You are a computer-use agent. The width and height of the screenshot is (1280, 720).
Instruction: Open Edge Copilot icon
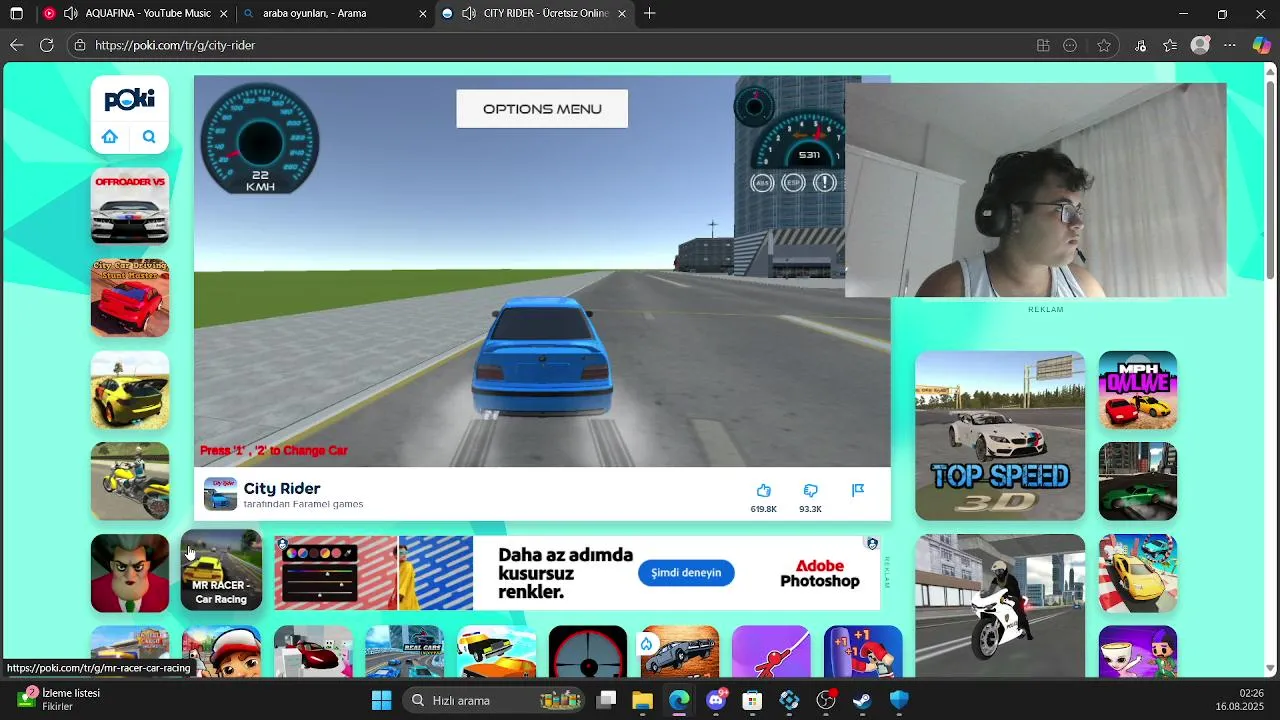(x=1262, y=45)
